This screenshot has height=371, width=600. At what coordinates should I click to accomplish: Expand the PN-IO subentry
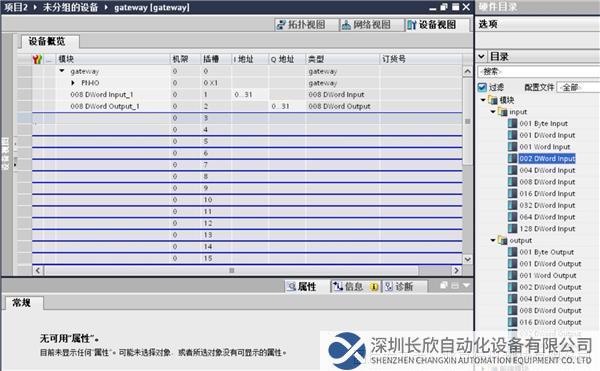pos(73,83)
